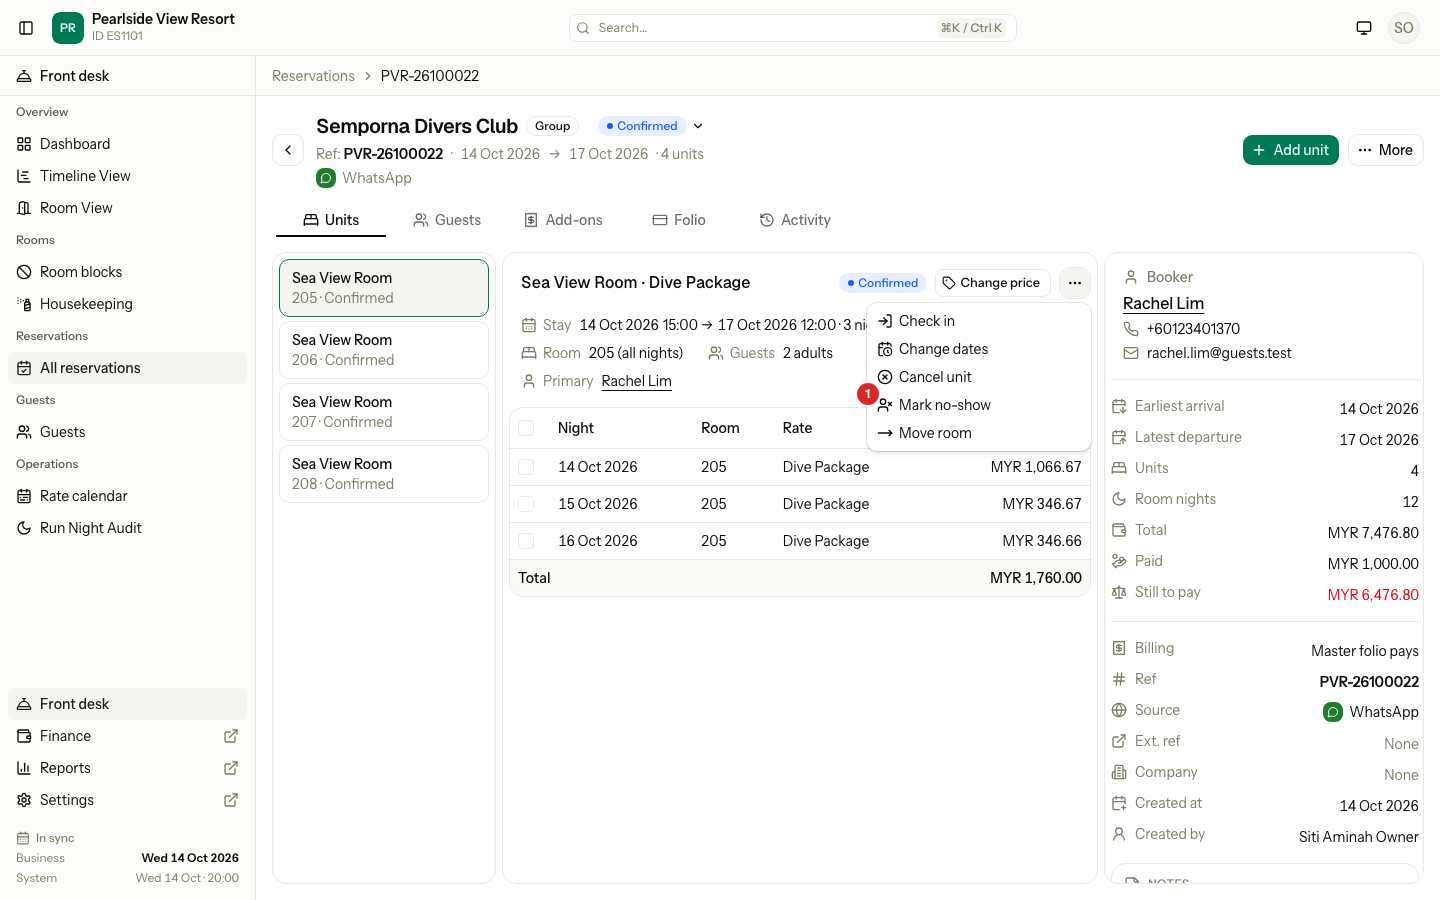Screen dimensions: 1440x900
Task: Open the Folio tab
Action: pyautogui.click(x=679, y=220)
